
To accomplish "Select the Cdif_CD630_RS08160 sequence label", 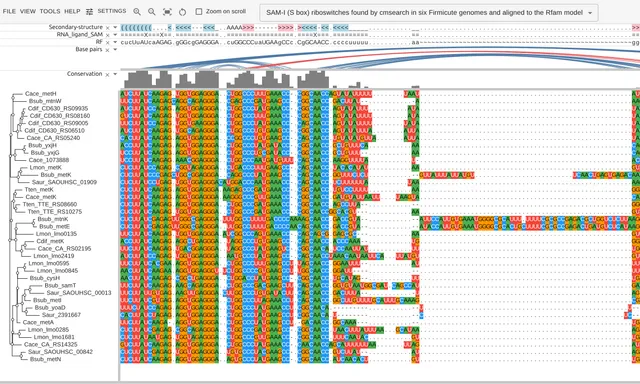I will click(60, 115).
